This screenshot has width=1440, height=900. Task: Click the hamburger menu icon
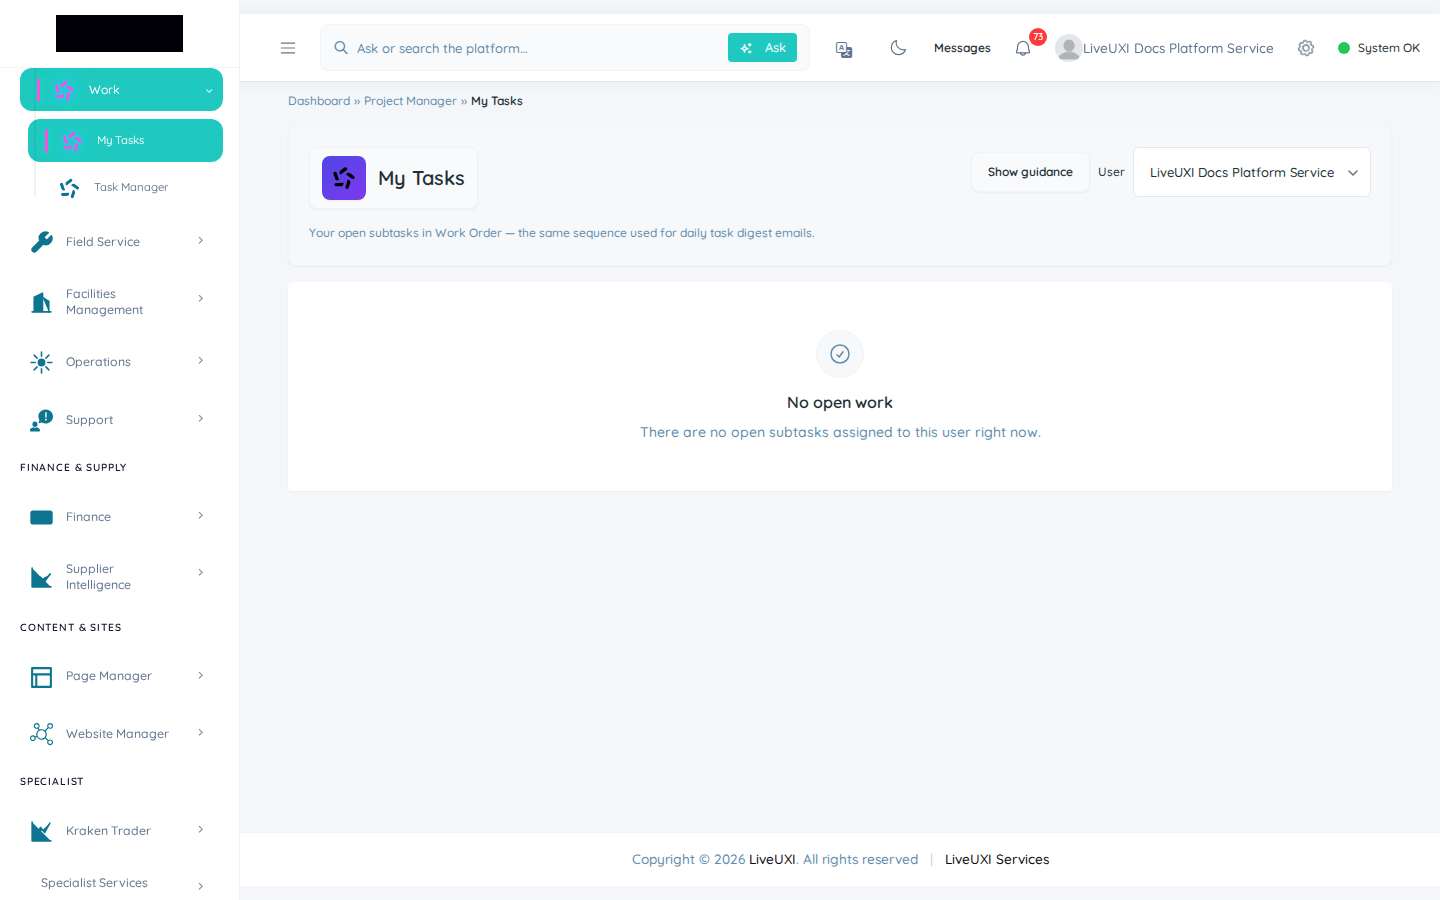[288, 48]
